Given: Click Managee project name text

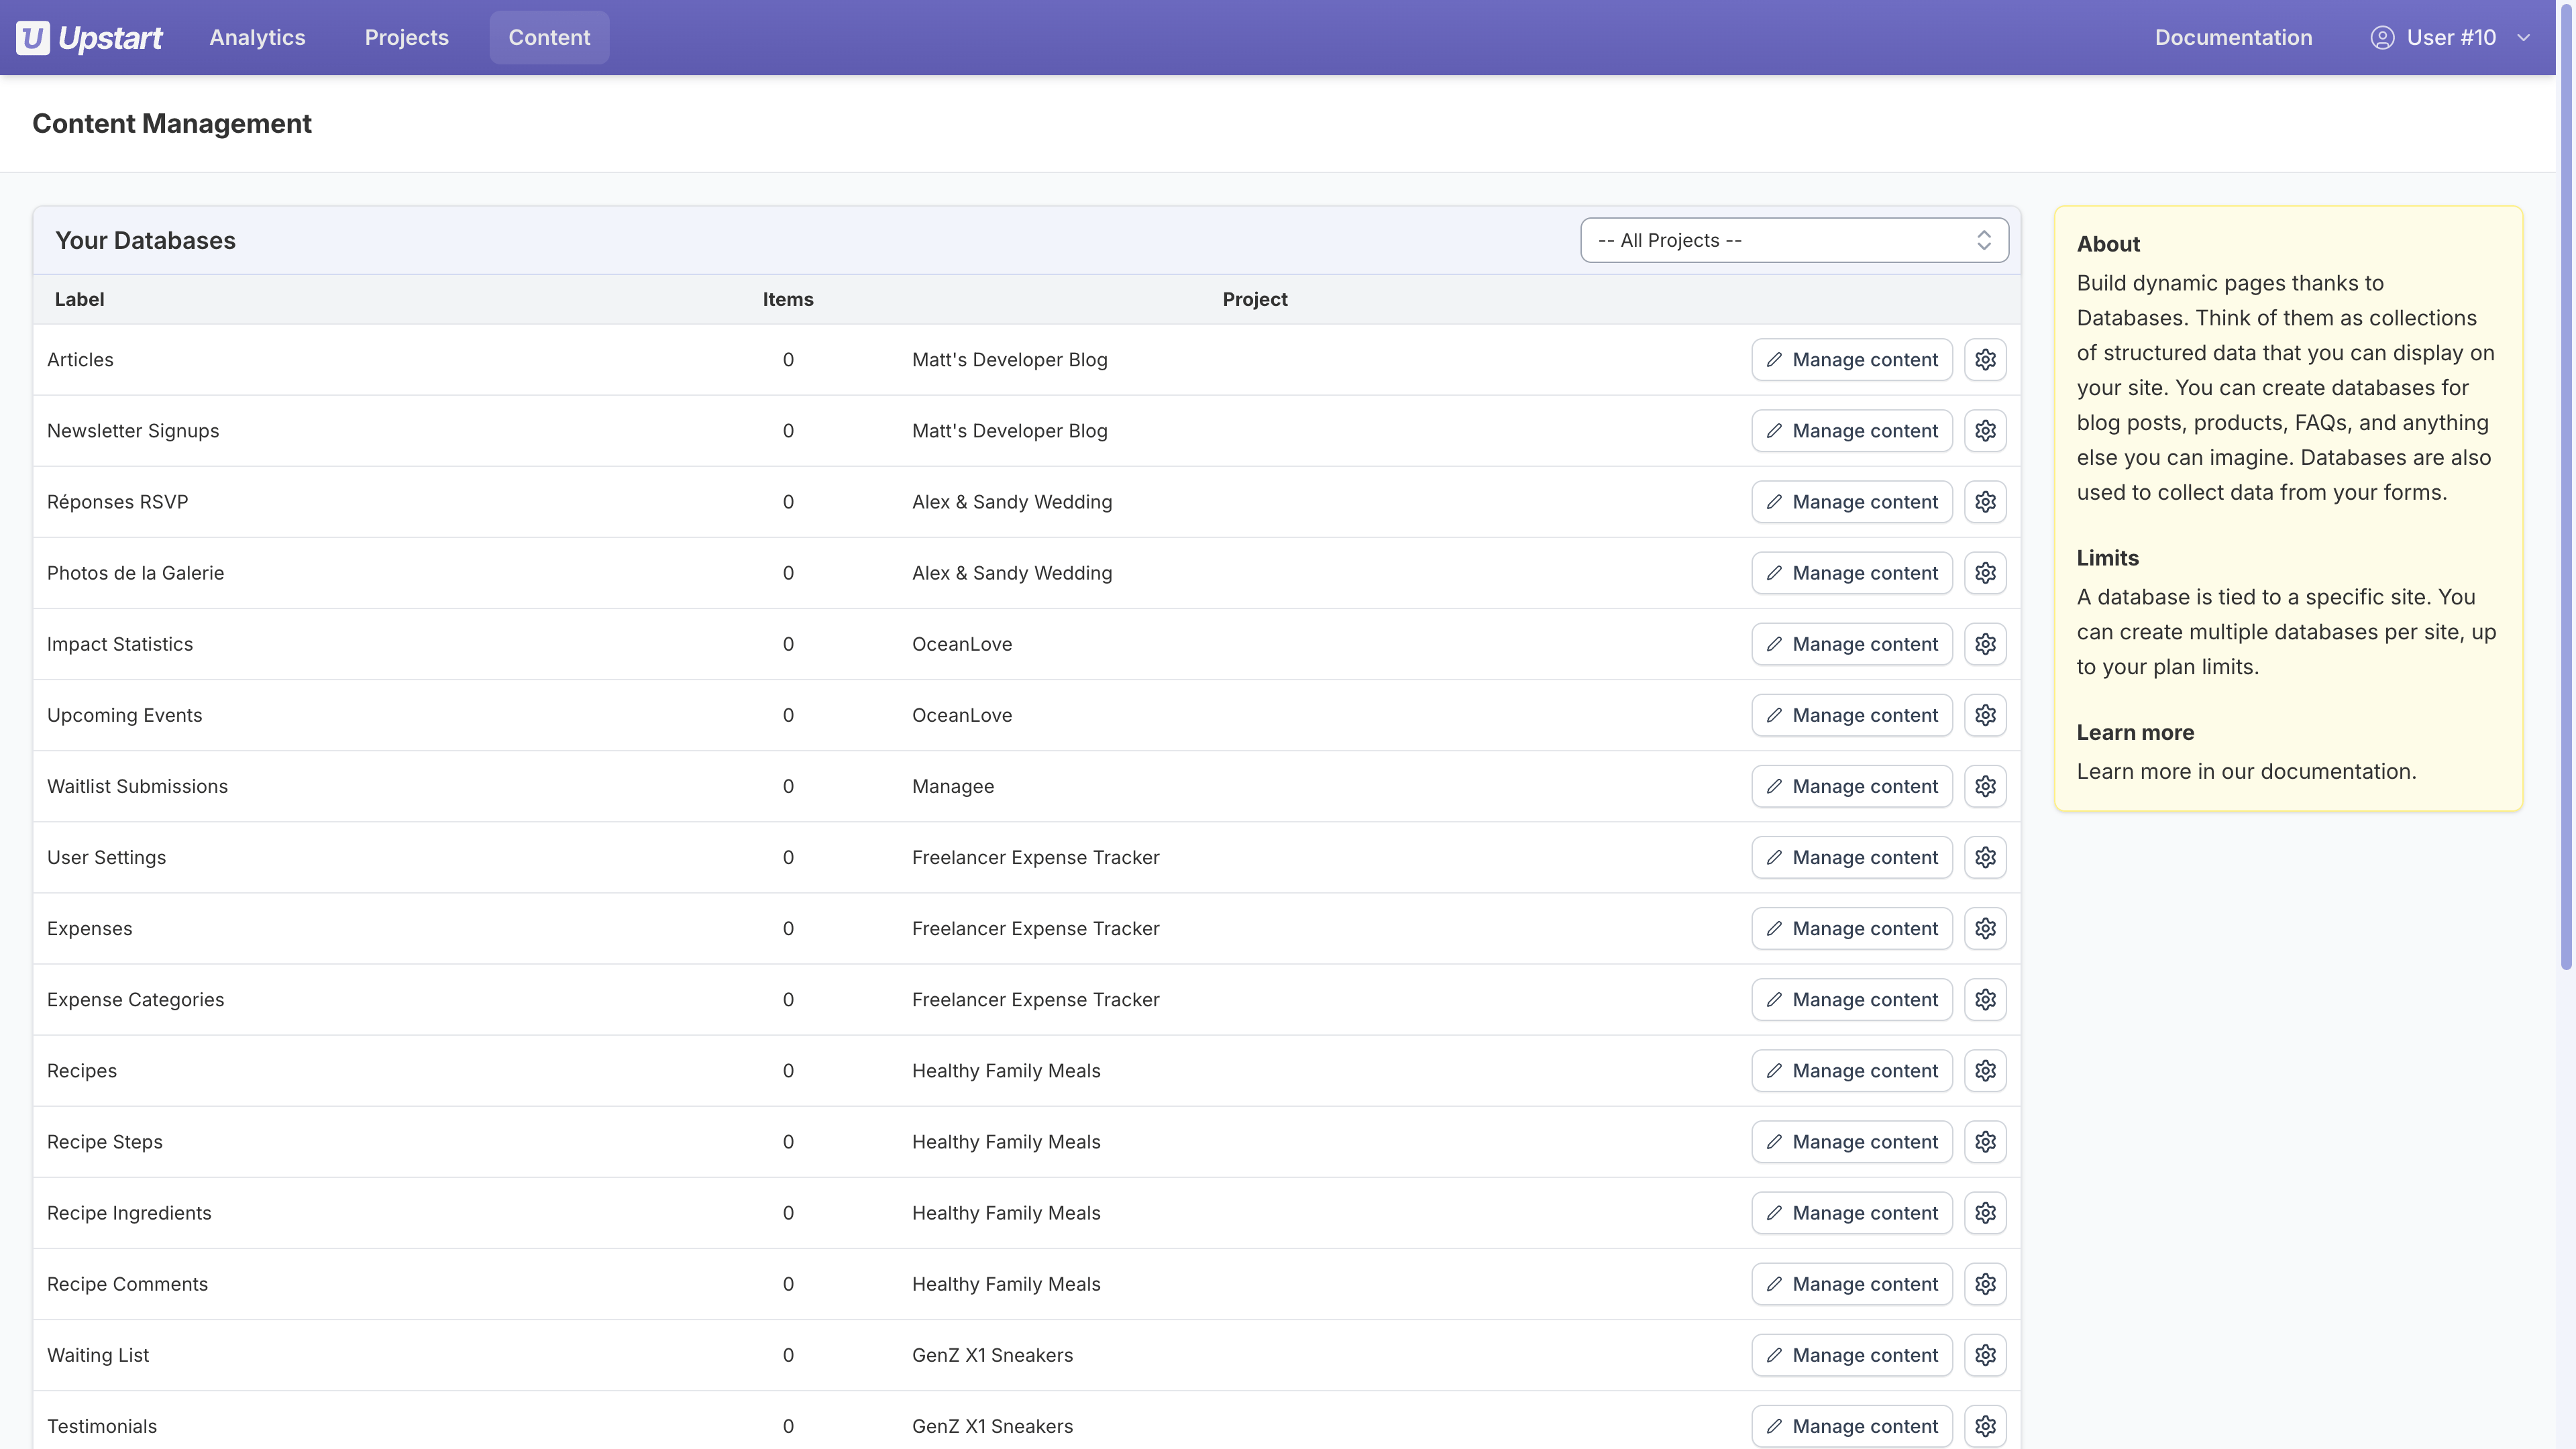Looking at the screenshot, I should (953, 786).
